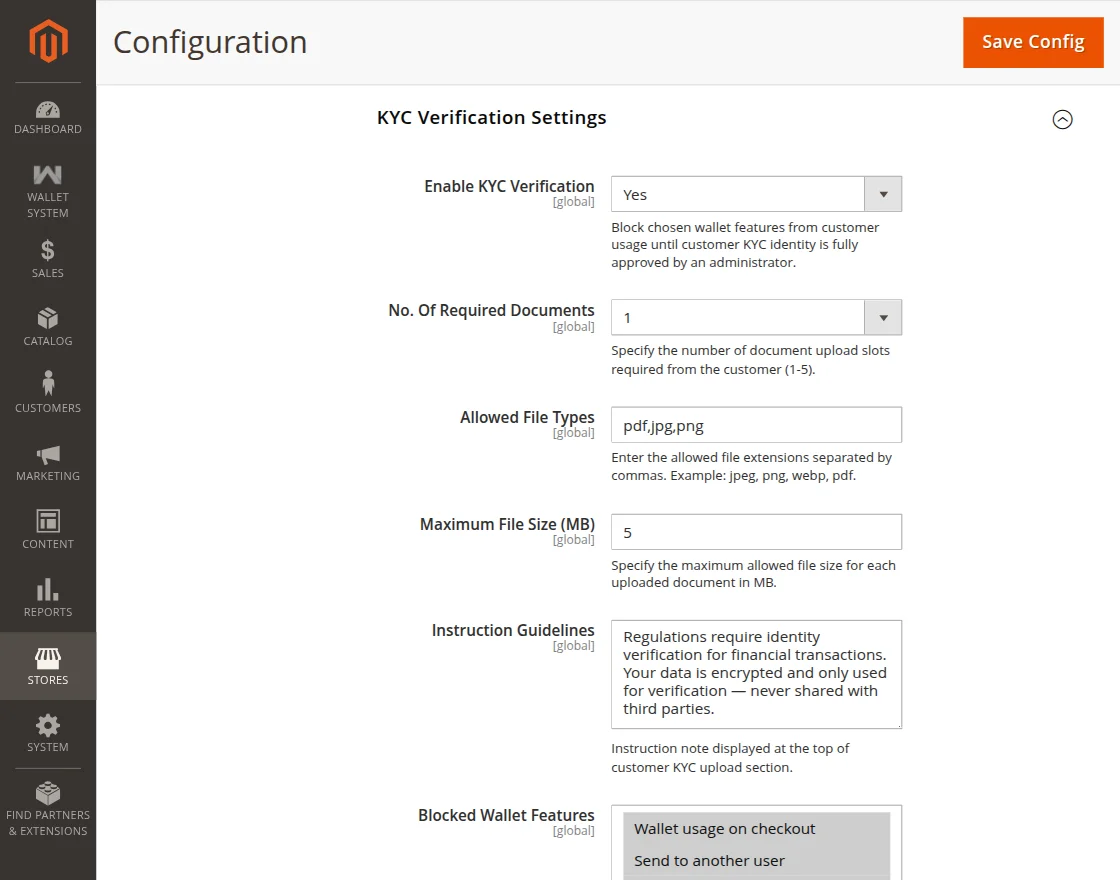This screenshot has width=1120, height=880.
Task: Click the Instruction Guidelines text area
Action: pyautogui.click(x=756, y=674)
